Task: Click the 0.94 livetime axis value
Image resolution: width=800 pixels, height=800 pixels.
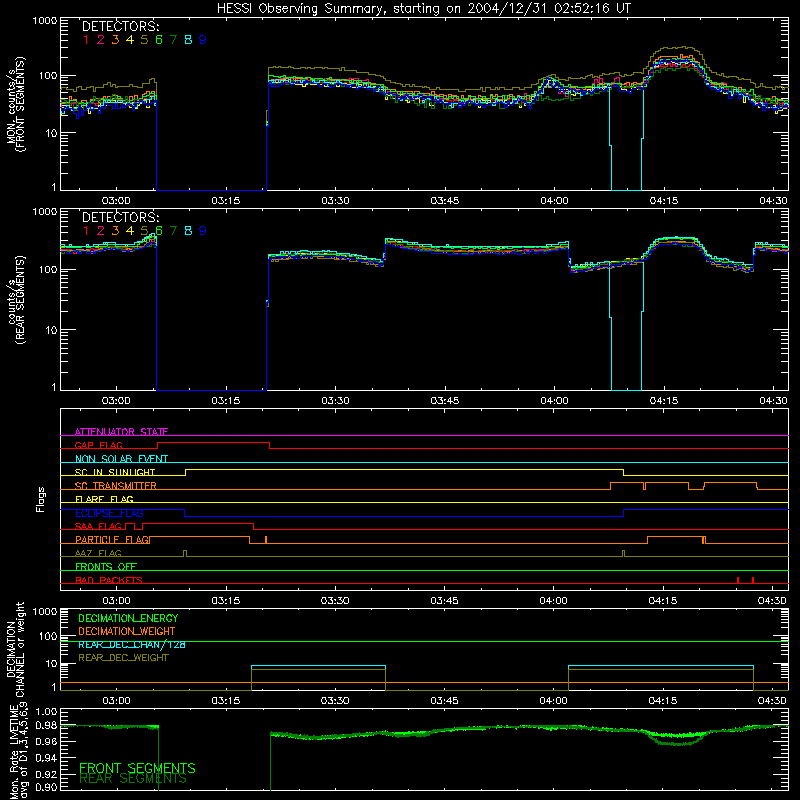Action: [46, 757]
